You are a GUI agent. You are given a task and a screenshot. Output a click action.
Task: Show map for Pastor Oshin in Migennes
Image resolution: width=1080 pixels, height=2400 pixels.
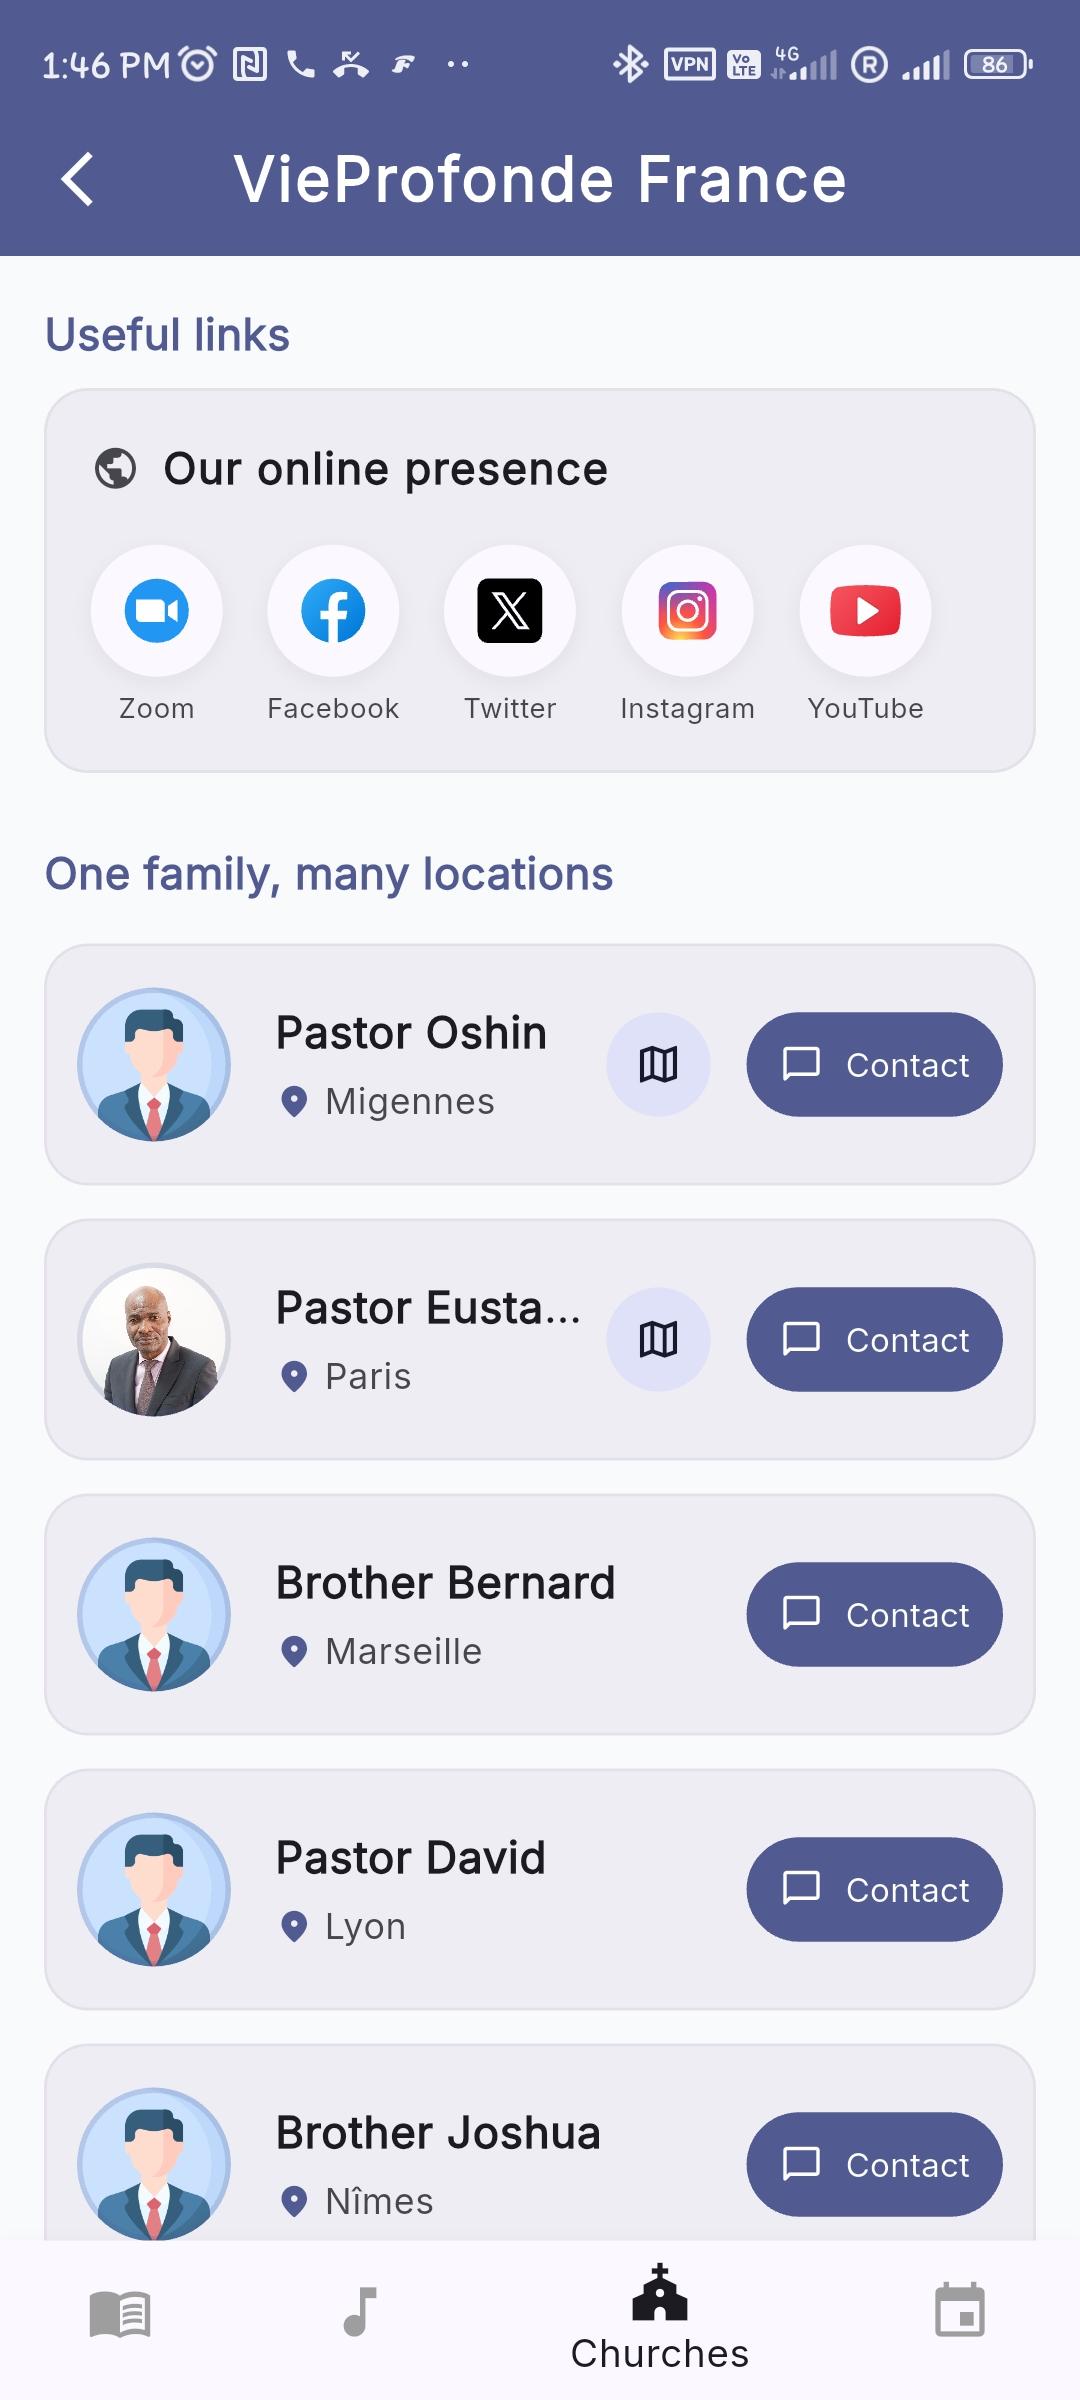[x=658, y=1064]
